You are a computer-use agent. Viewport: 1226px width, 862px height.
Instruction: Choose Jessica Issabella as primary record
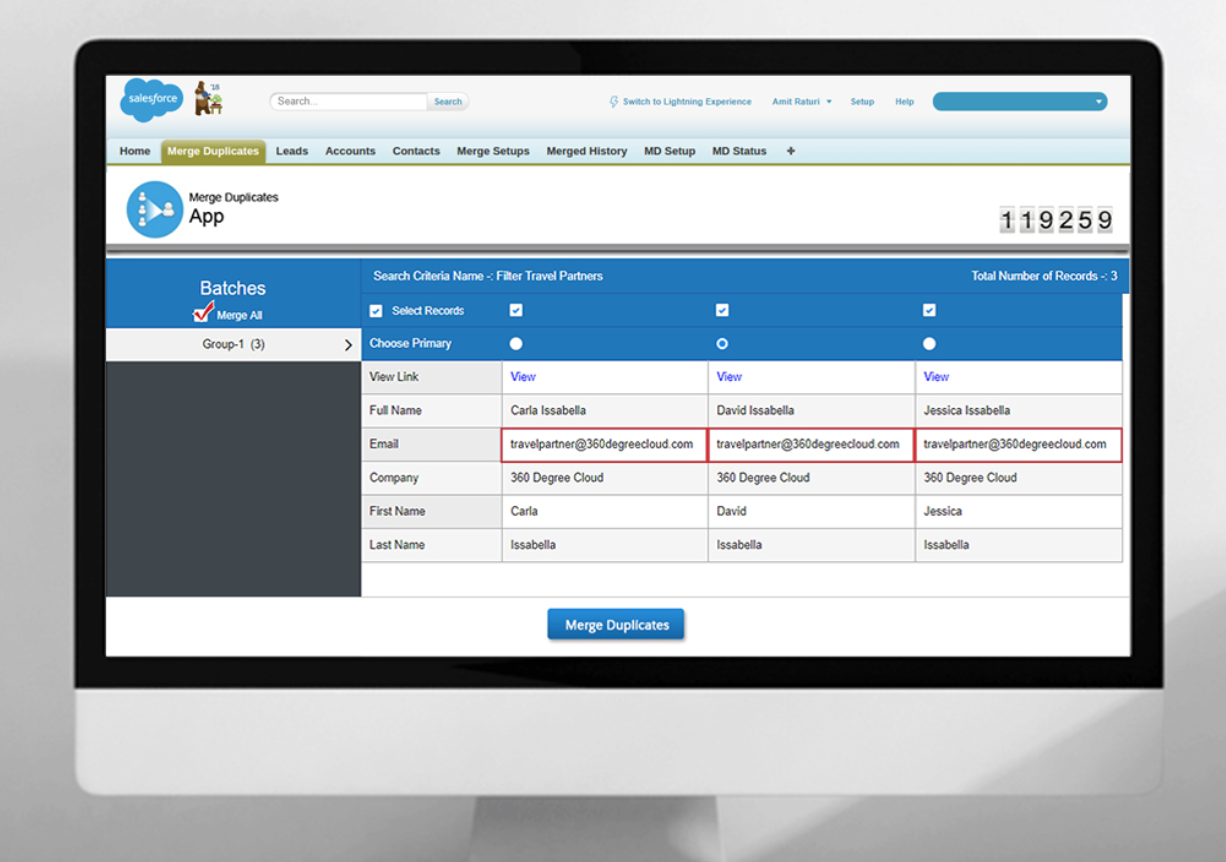click(929, 344)
